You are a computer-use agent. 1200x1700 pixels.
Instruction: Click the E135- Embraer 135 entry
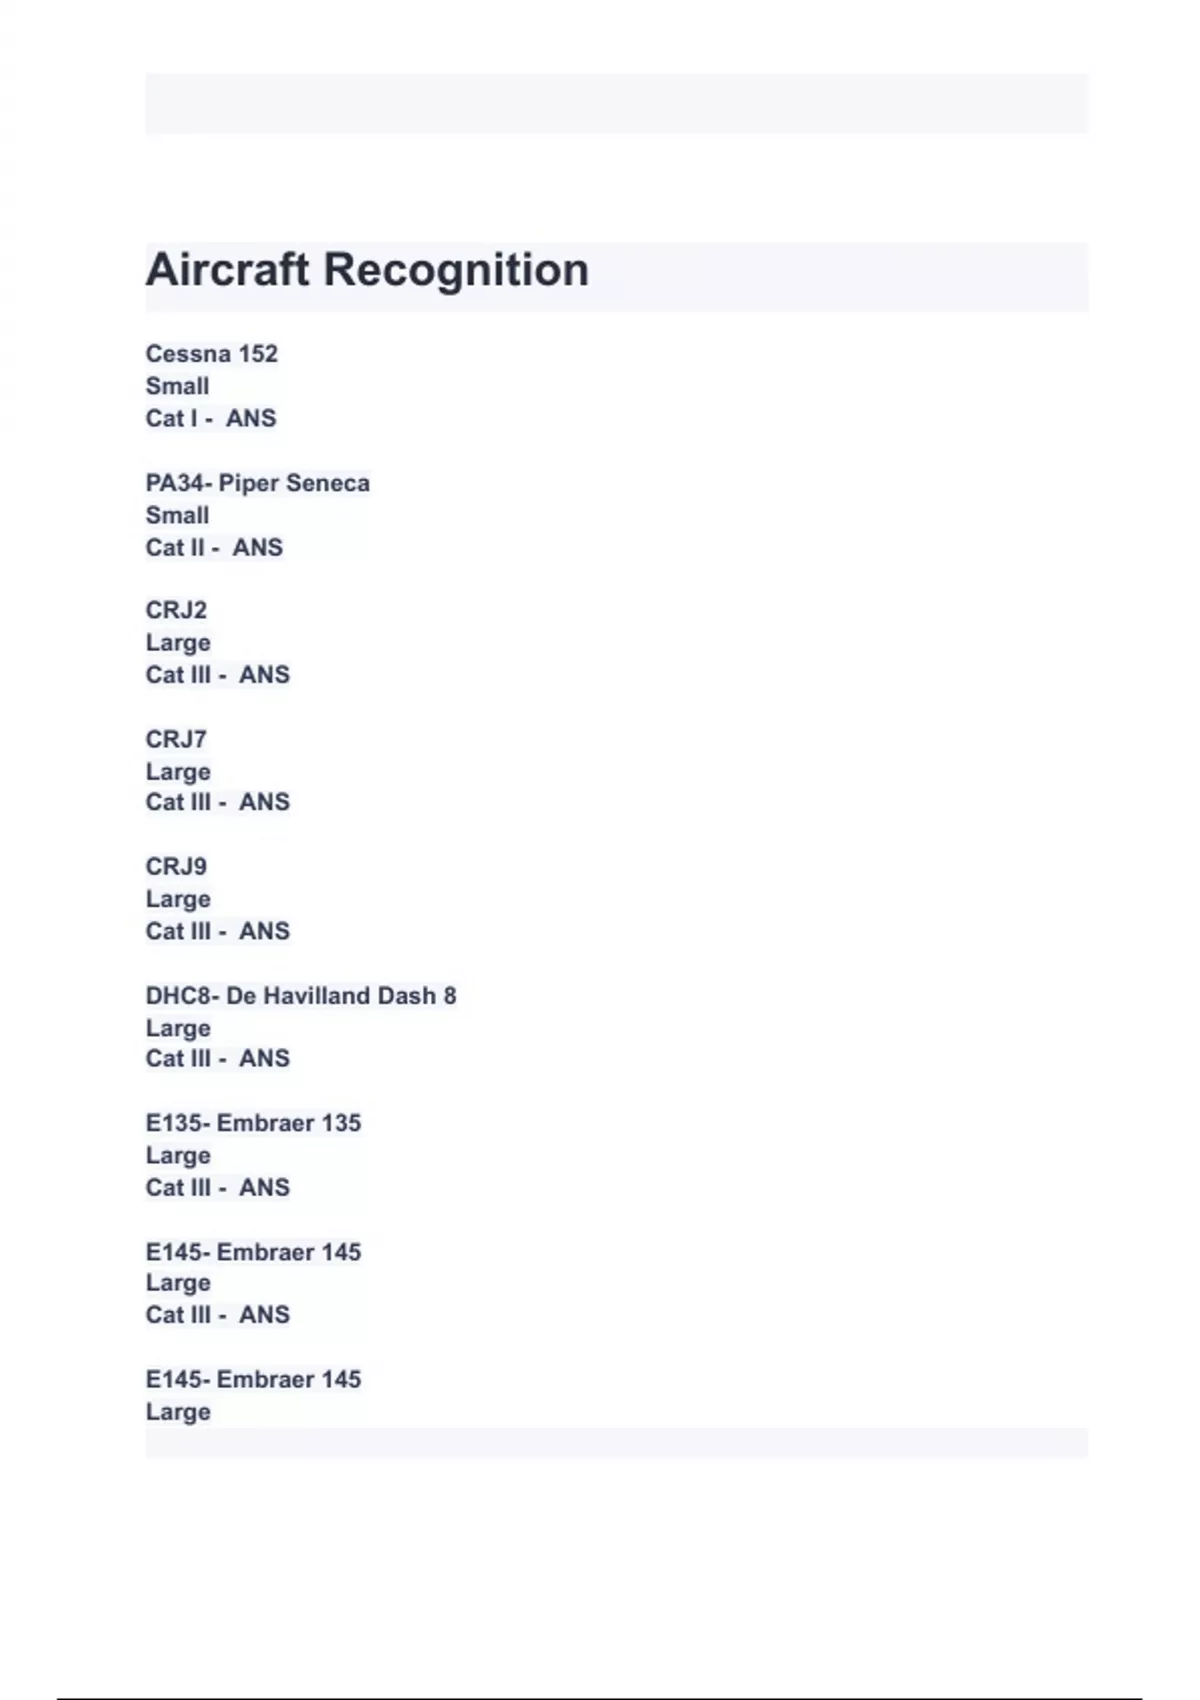pyautogui.click(x=253, y=1123)
